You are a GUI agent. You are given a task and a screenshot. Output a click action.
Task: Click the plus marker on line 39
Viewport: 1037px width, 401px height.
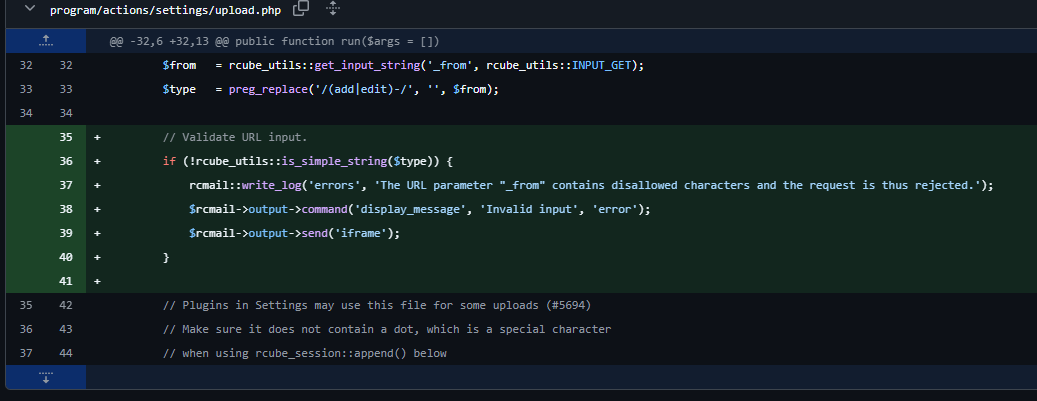pyautogui.click(x=98, y=234)
